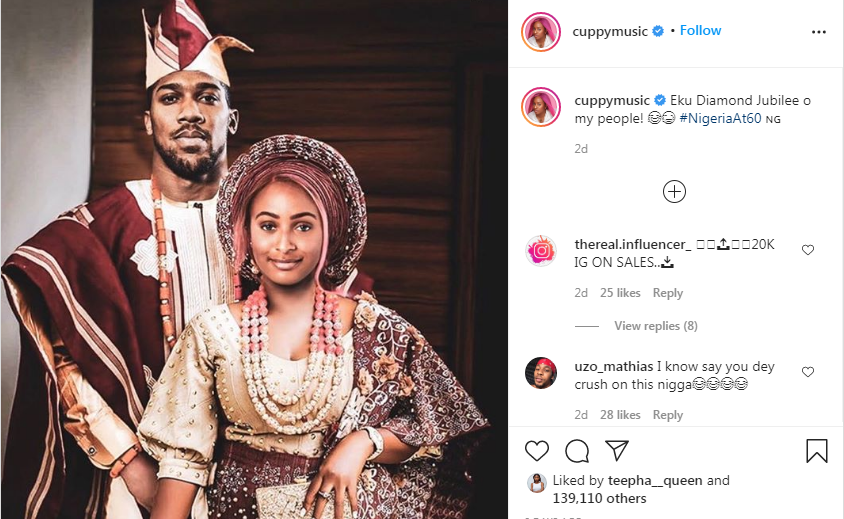
Task: Open thereal.influencer_ profile avatar
Action: click(x=541, y=251)
